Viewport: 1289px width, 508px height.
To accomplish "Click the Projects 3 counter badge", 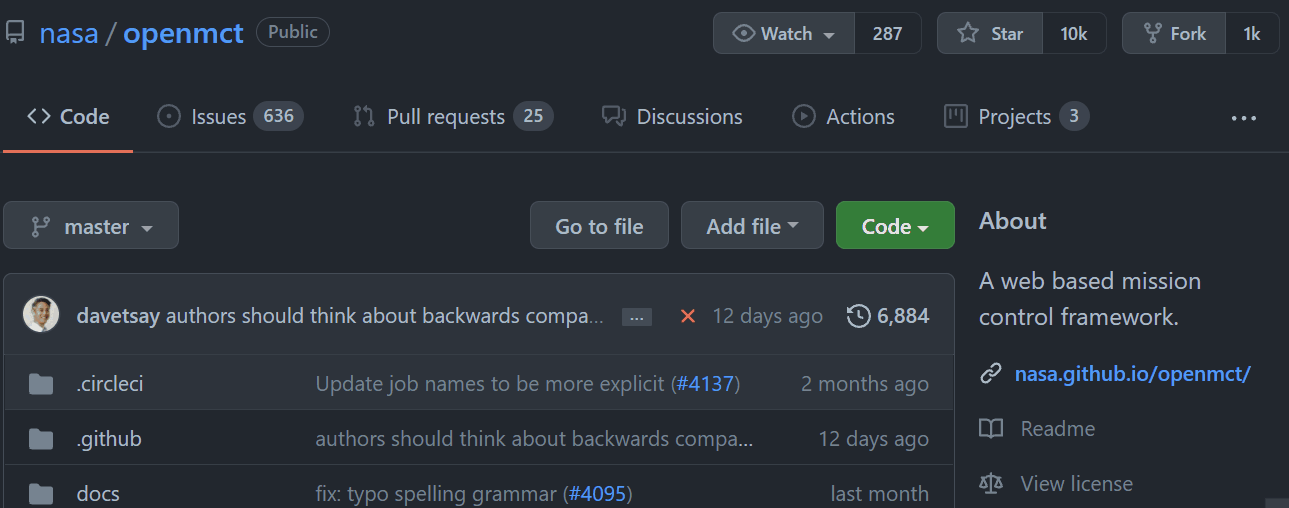I will click(1074, 116).
